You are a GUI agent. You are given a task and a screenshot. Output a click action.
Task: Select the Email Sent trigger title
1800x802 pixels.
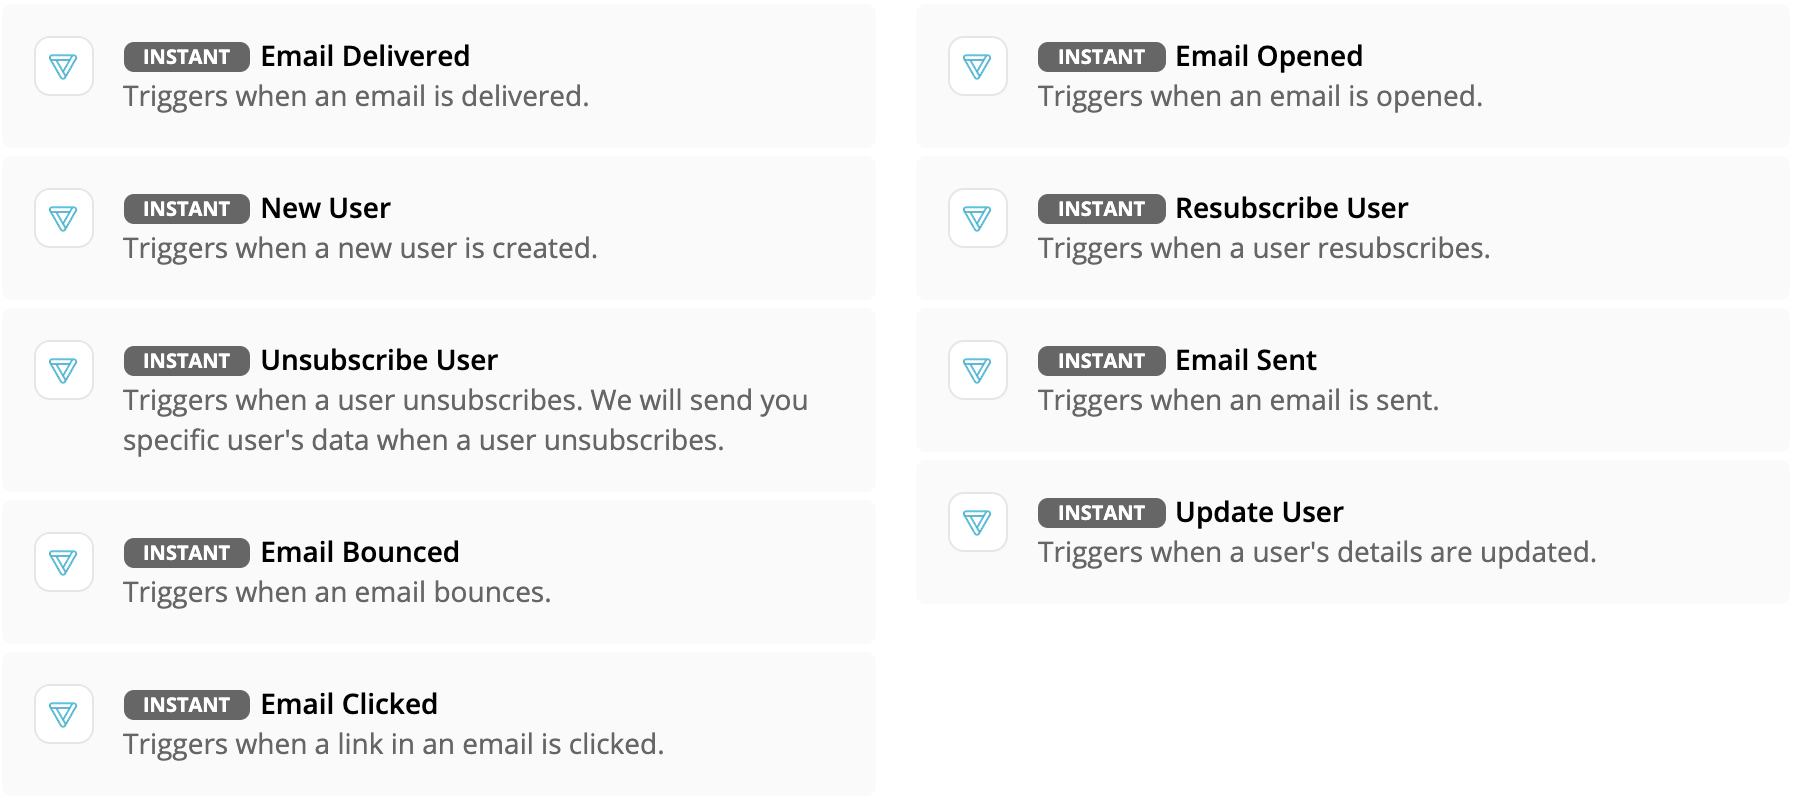coord(1245,360)
